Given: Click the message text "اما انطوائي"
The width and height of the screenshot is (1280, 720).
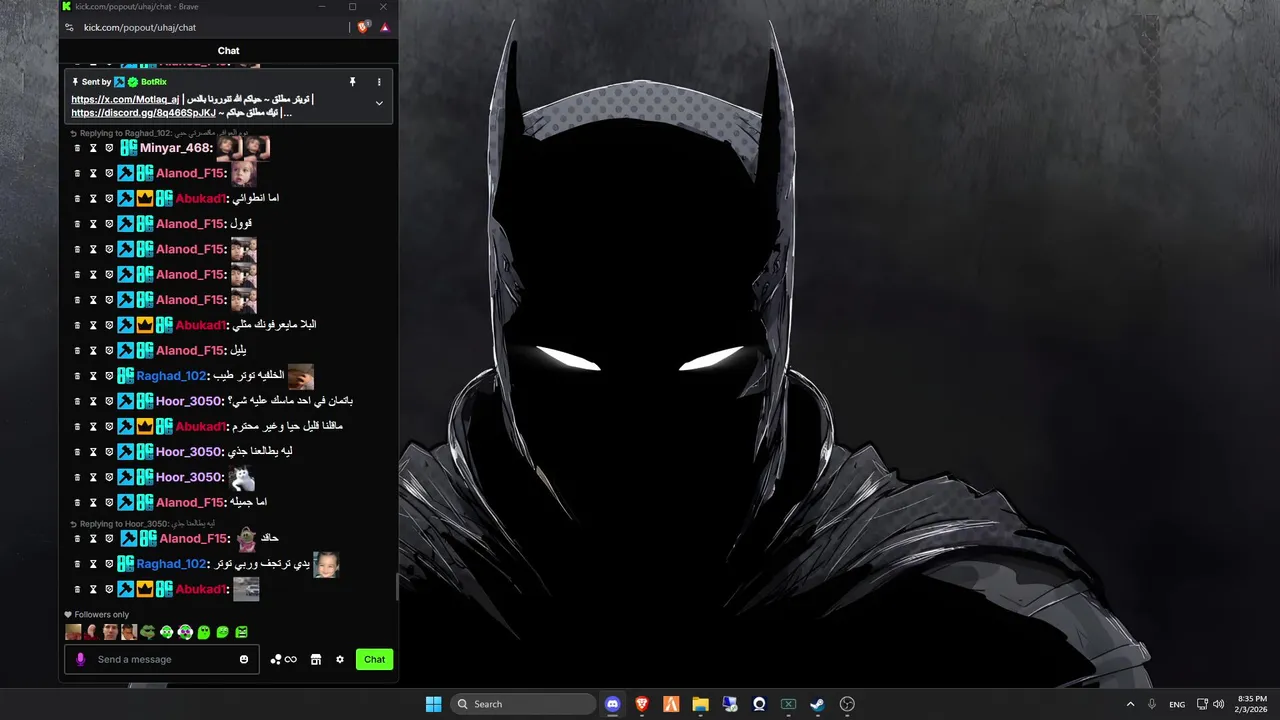Looking at the screenshot, I should pyautogui.click(x=255, y=199).
